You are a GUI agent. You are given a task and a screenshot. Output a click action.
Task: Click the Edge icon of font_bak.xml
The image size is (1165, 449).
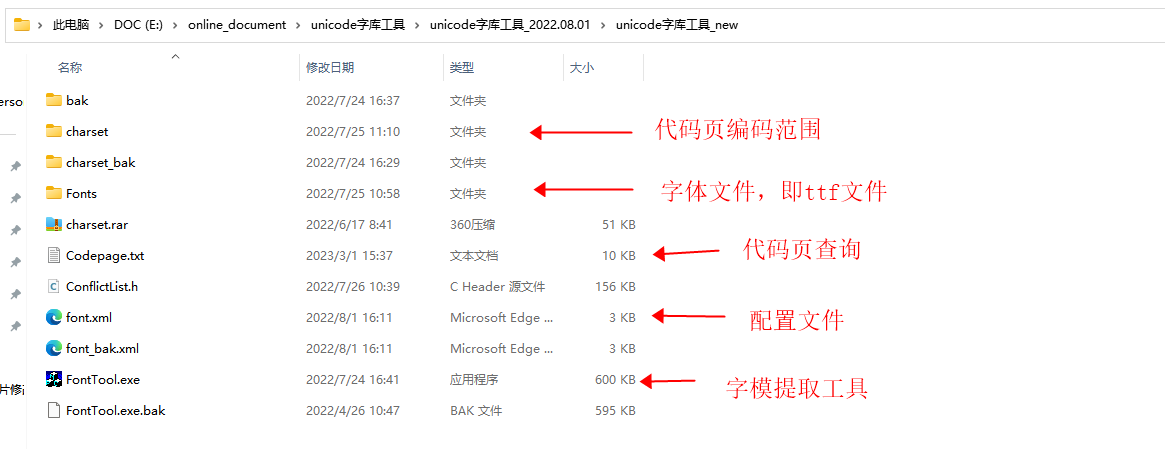(x=53, y=348)
